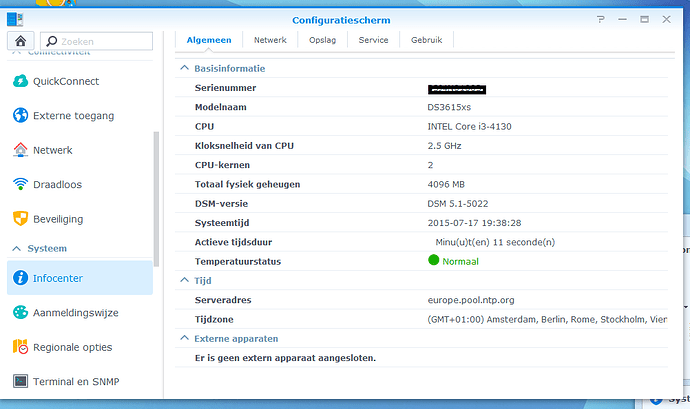Click the GMT+01:00 timezone value
690x409 pixels.
pyautogui.click(x=547, y=319)
